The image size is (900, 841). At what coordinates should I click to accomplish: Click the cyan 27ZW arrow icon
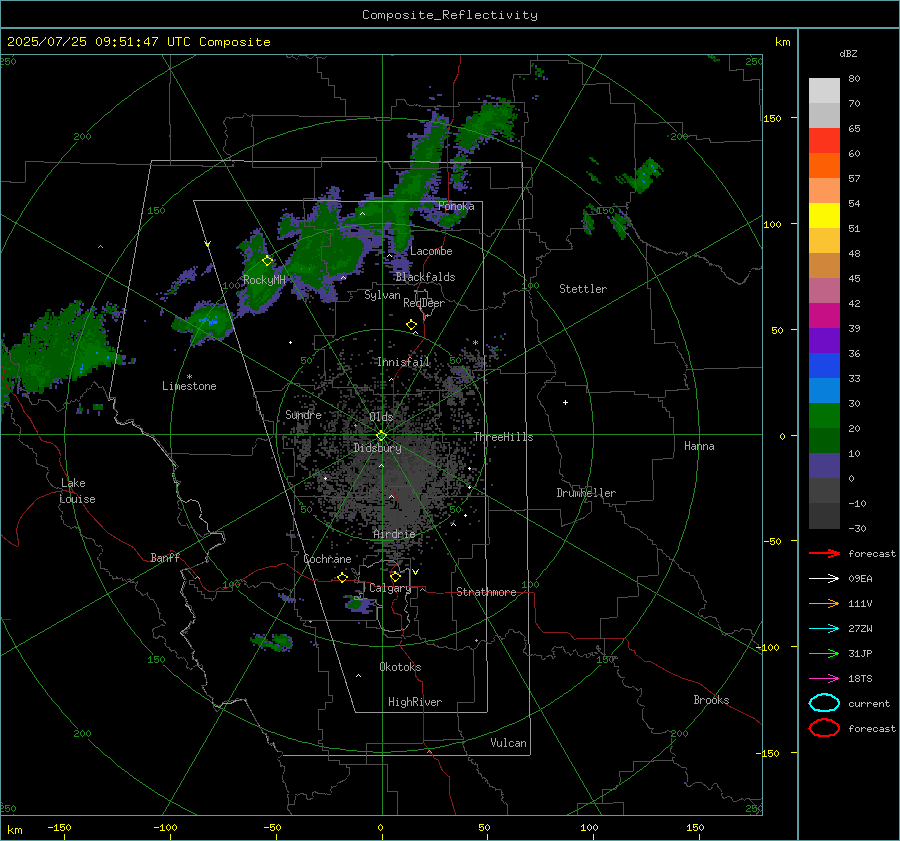pos(824,629)
